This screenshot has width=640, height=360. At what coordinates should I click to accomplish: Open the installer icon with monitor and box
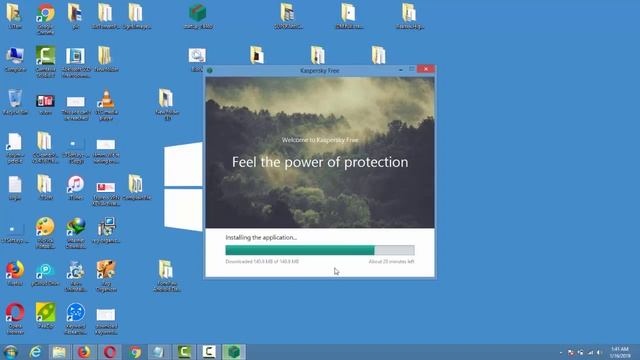(x=106, y=230)
